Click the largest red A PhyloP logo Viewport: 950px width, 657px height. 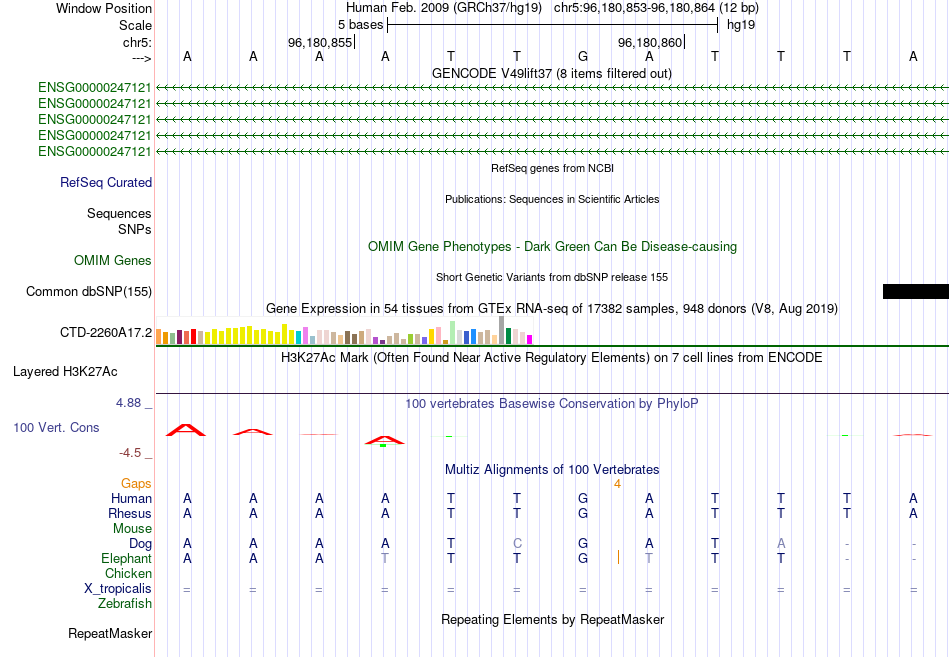187,430
